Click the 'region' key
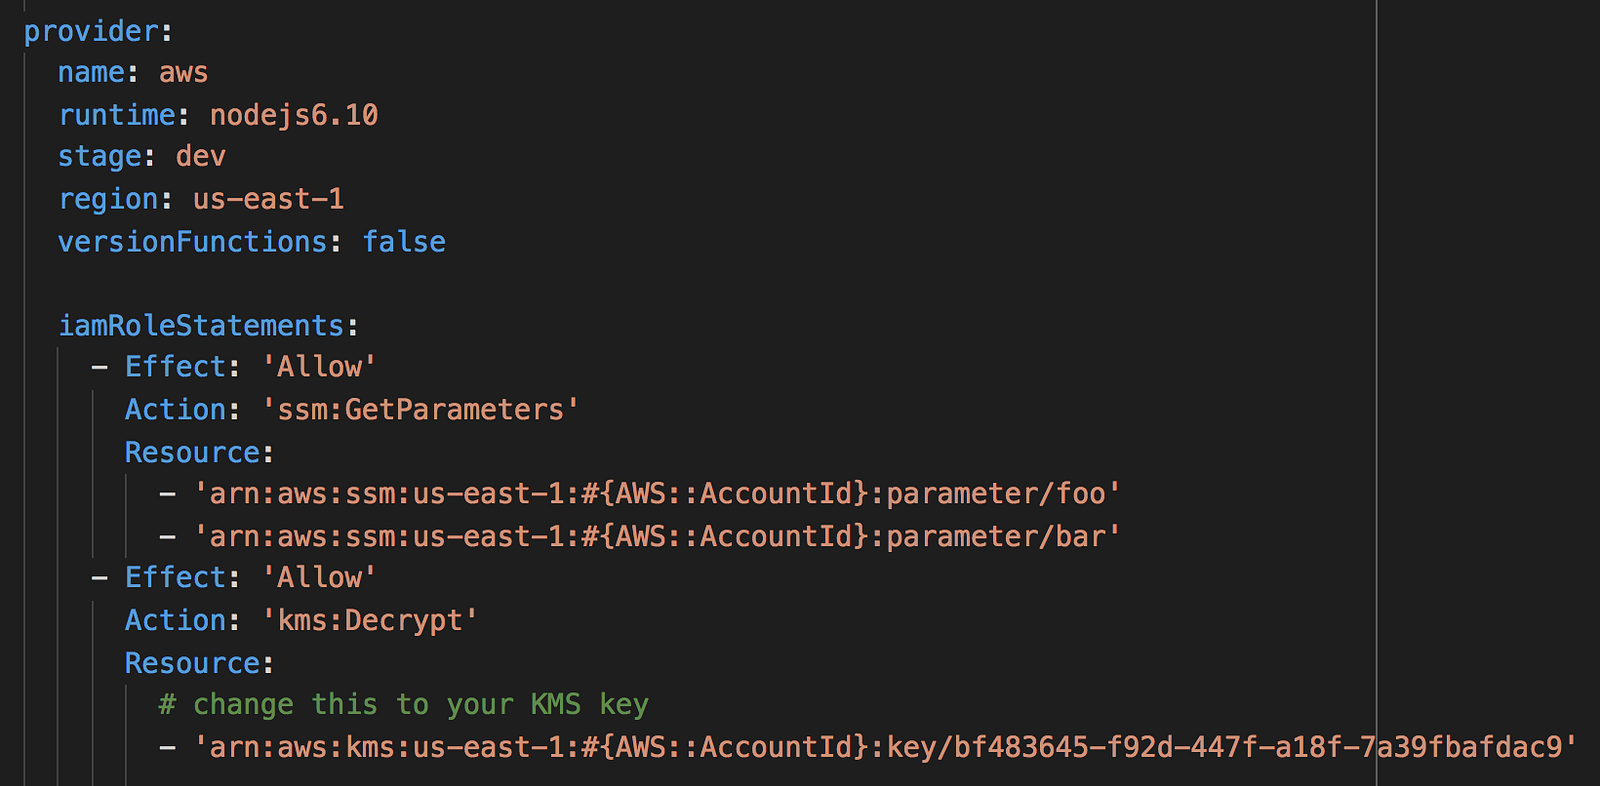The width and height of the screenshot is (1600, 786). pos(108,199)
